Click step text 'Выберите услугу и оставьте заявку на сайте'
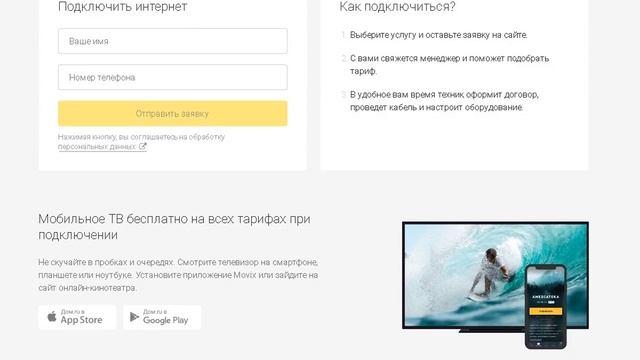Viewport: 640px width, 360px height. (438, 35)
